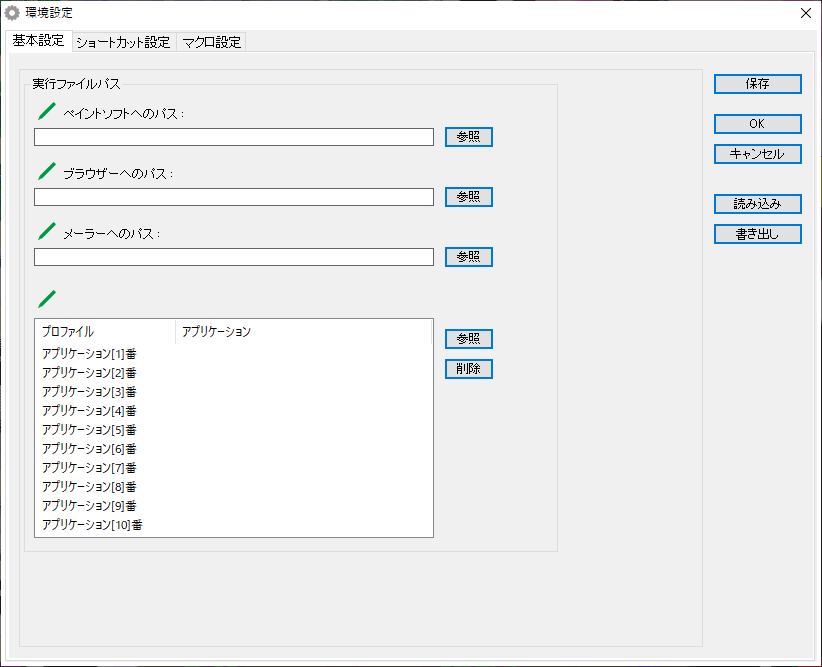822x667 pixels.
Task: Click the キャンセル button
Action: click(x=757, y=154)
